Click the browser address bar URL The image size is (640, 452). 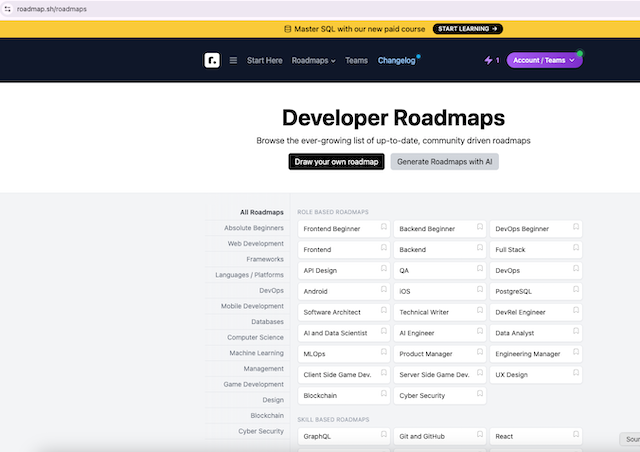coord(51,9)
